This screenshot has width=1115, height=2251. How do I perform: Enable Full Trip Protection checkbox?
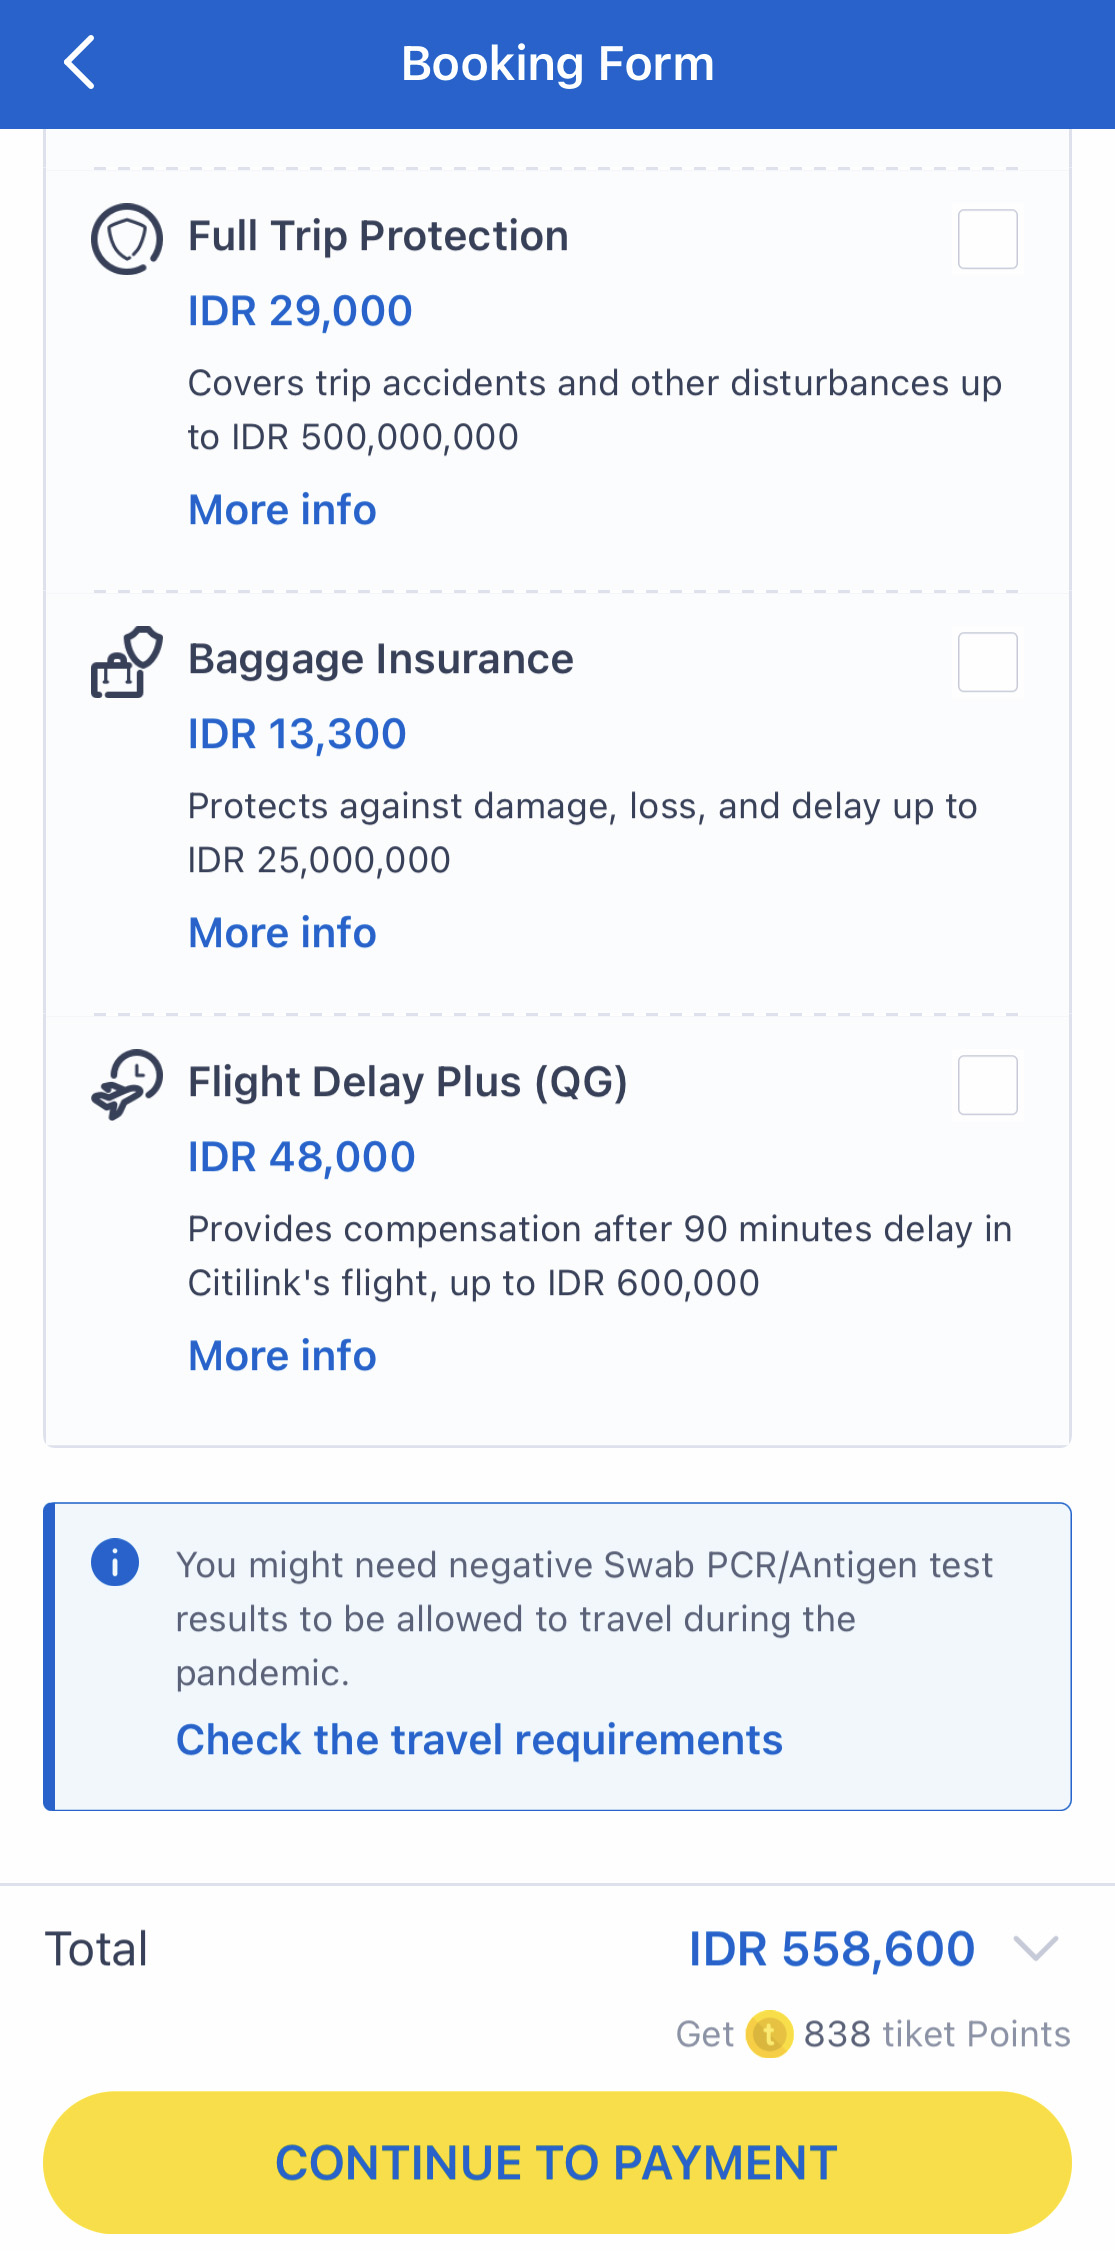tap(988, 239)
